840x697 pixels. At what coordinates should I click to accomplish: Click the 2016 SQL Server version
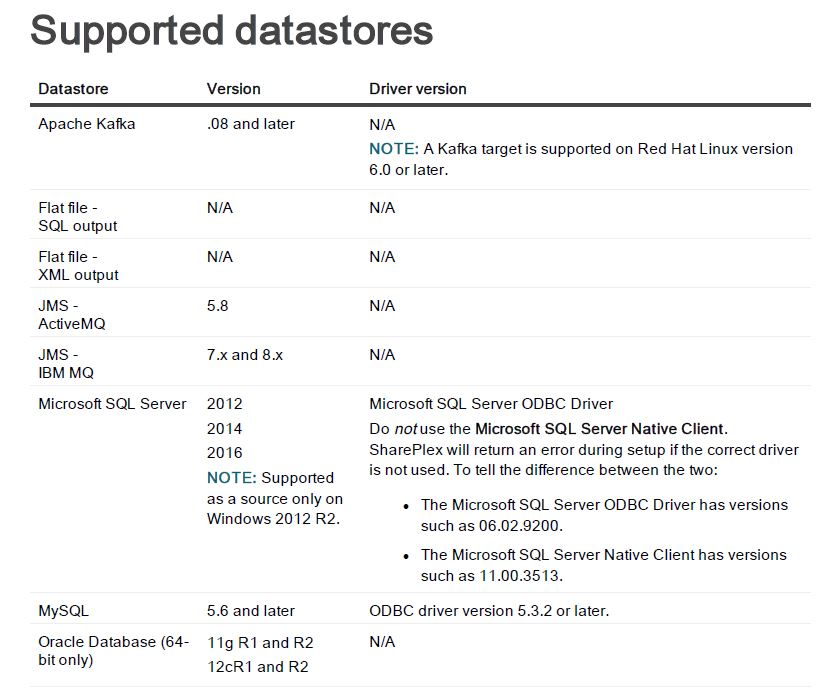224,453
